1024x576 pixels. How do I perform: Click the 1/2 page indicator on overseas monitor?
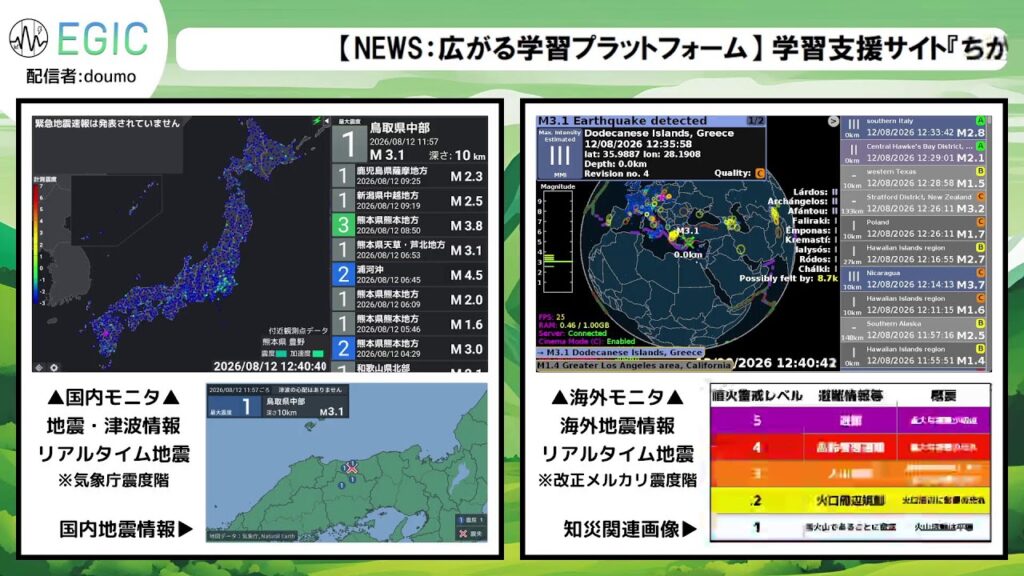click(756, 121)
